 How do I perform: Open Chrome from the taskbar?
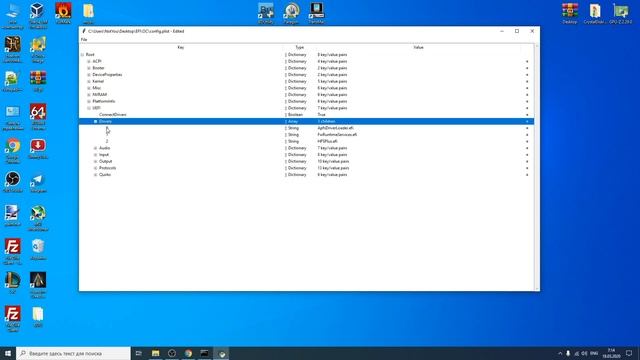tap(188, 353)
